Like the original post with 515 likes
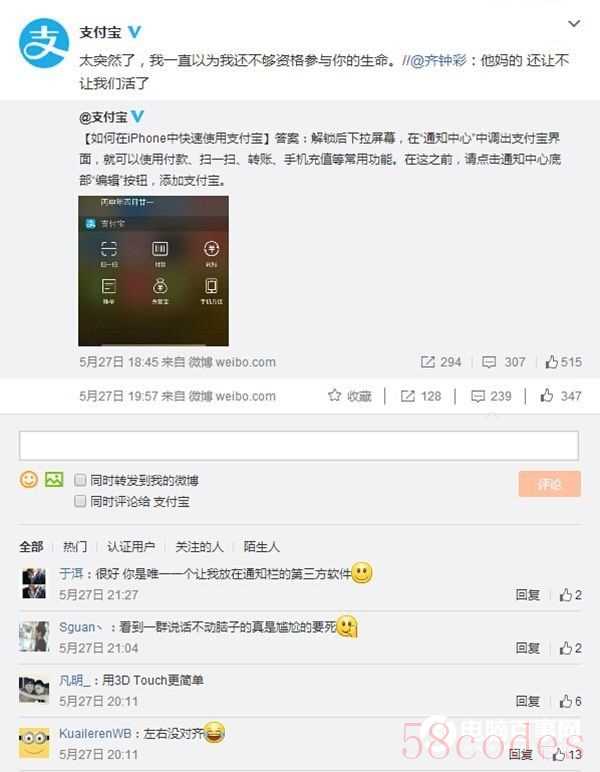Screen dimensions: 600x772 point(551,362)
